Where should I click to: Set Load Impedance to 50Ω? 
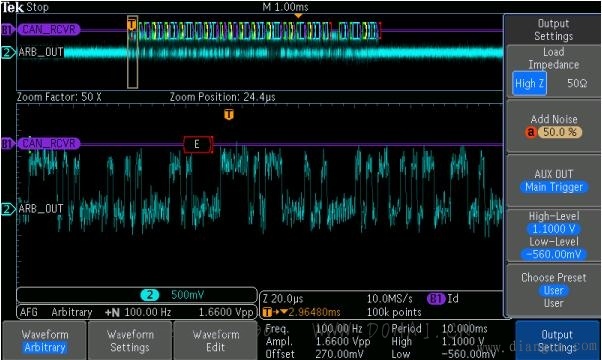tap(577, 83)
